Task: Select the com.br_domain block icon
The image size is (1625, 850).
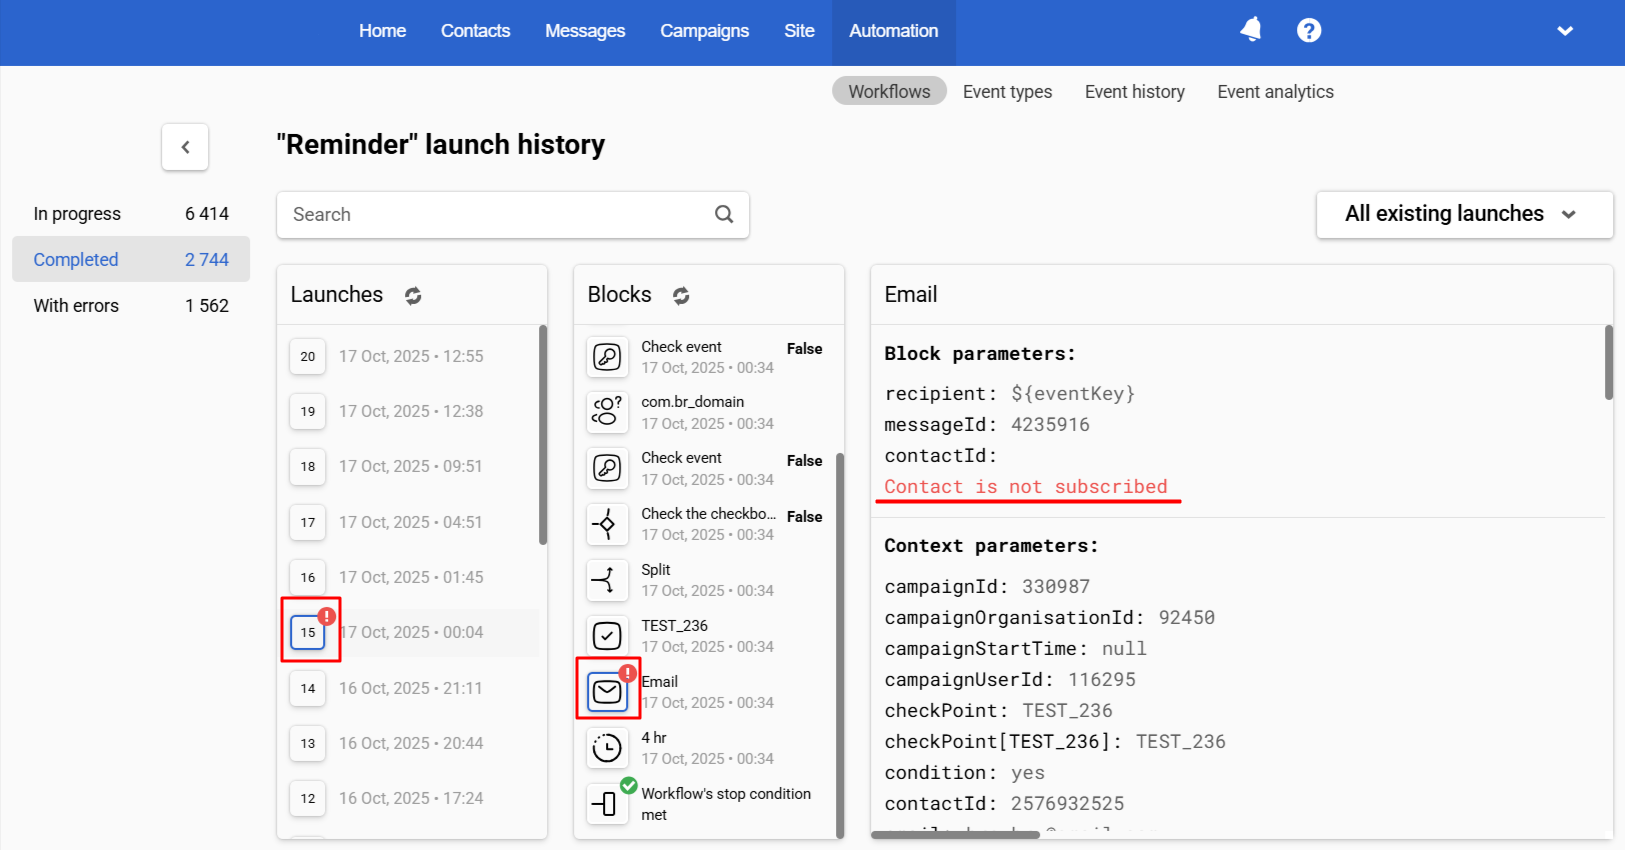Action: point(607,412)
